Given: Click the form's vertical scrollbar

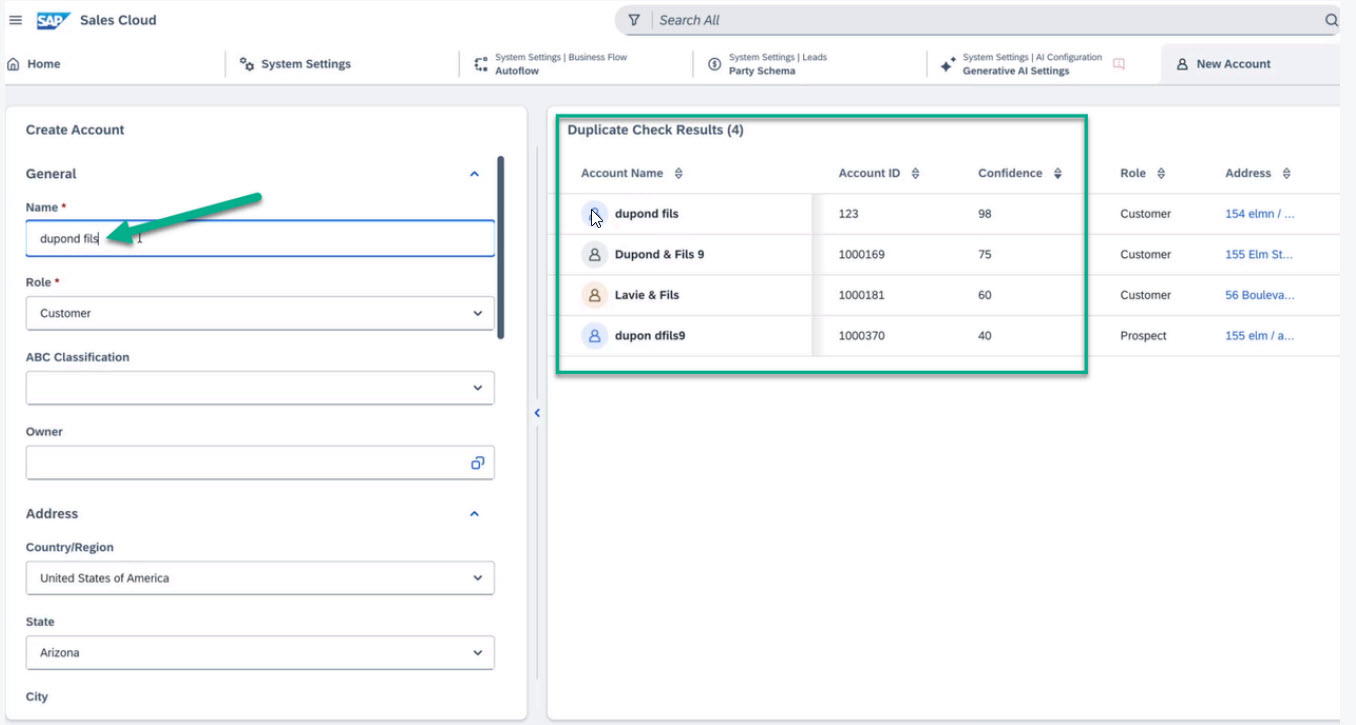Looking at the screenshot, I should (x=500, y=247).
